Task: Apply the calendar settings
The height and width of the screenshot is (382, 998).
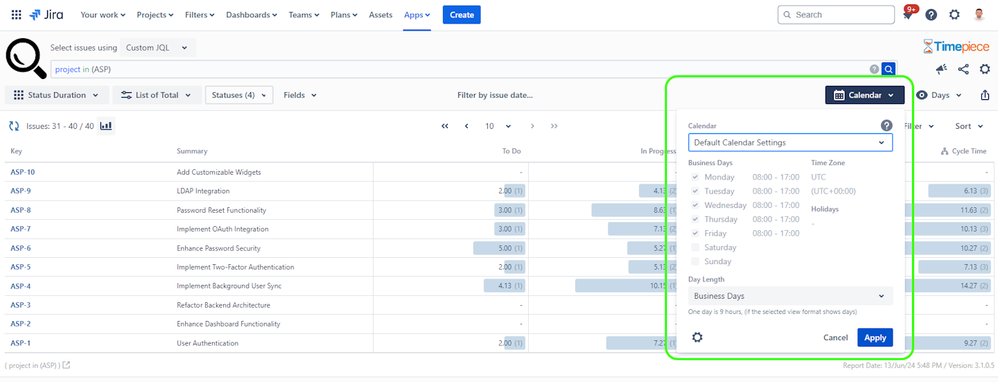Action: [x=875, y=337]
